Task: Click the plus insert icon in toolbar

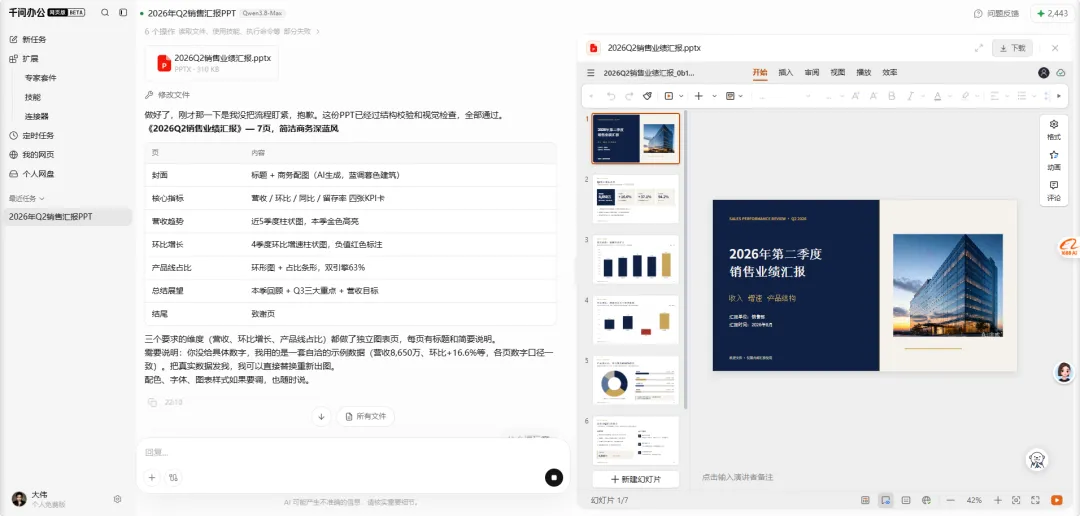Action: (x=699, y=96)
